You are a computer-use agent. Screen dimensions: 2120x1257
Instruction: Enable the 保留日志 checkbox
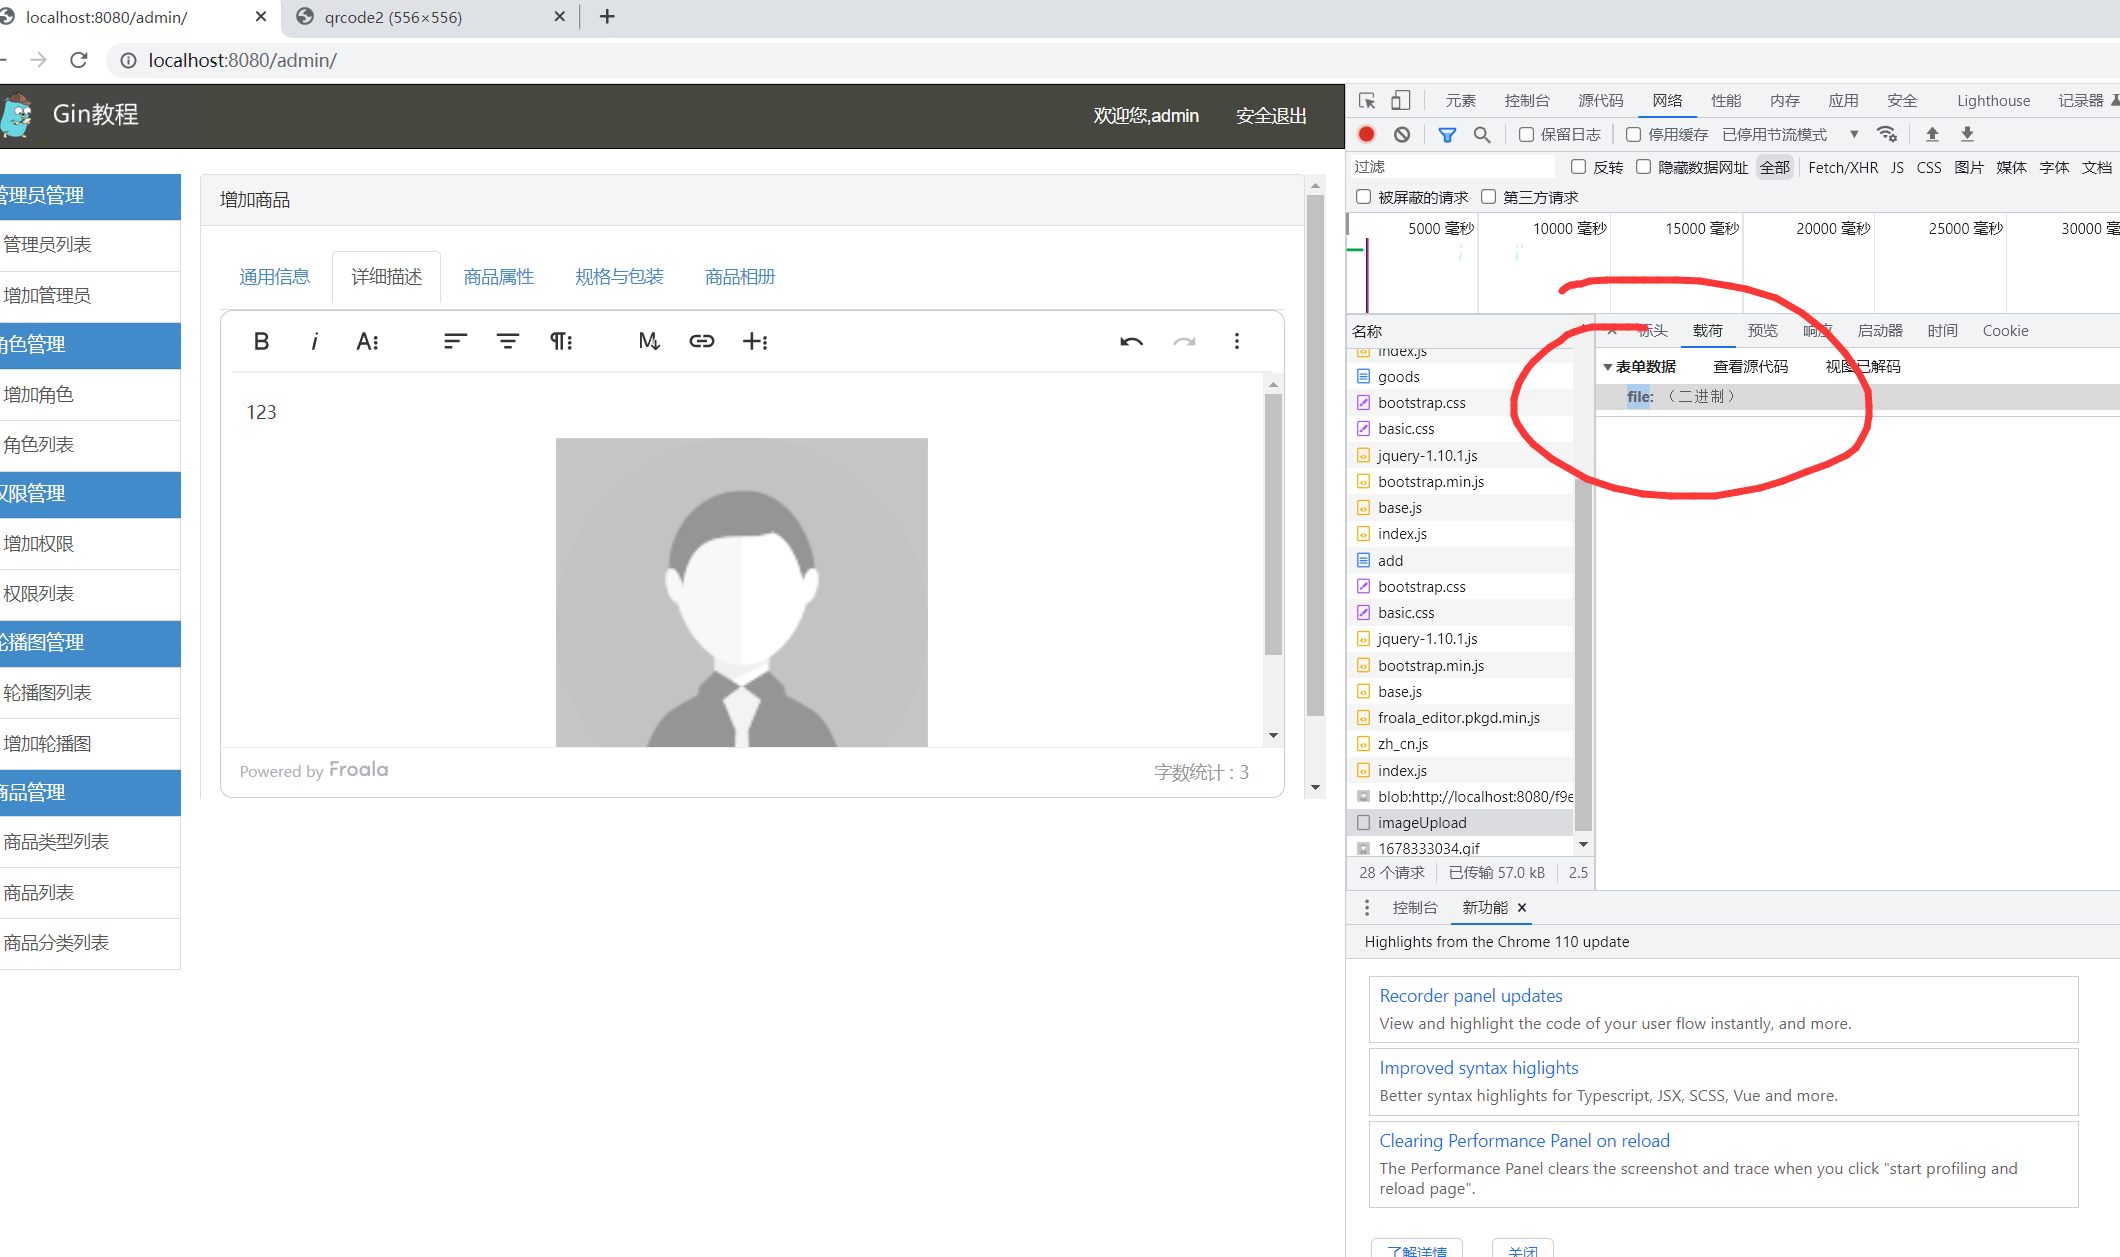click(x=1526, y=134)
